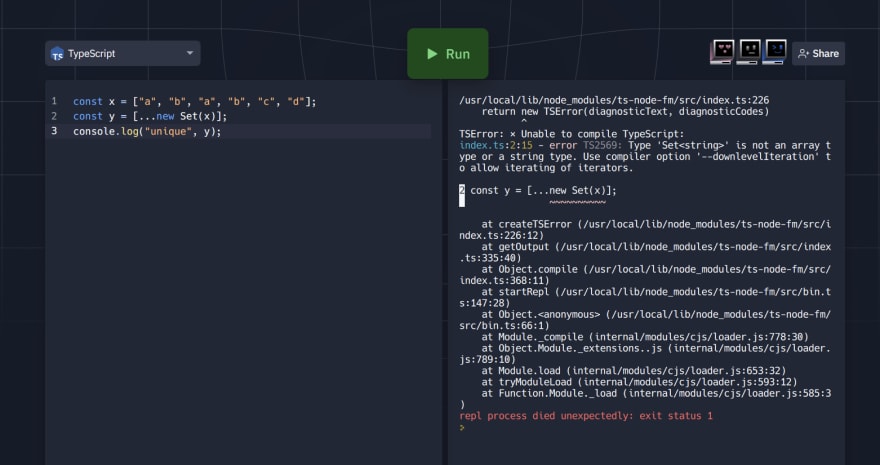The width and height of the screenshot is (880, 465).
Task: Click the 'at startRepl' stack trace line
Action: (645, 297)
